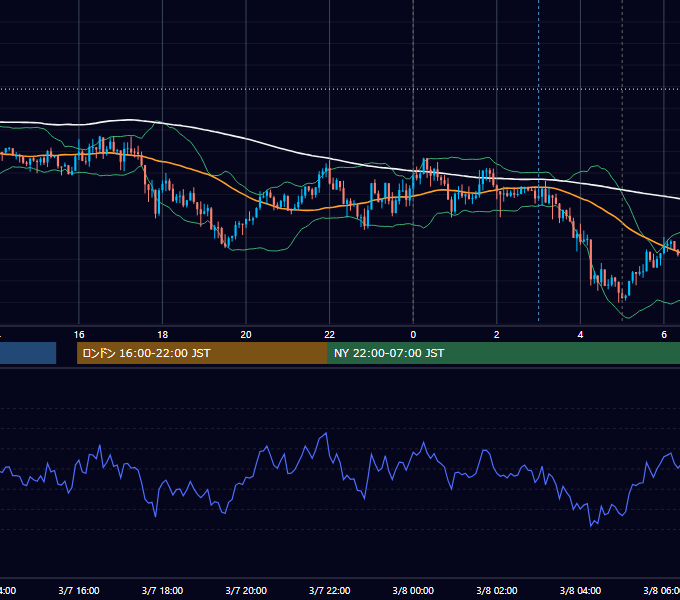Click the 3/7 20:00 date label
Viewport: 680px width, 600px height.
point(246,590)
